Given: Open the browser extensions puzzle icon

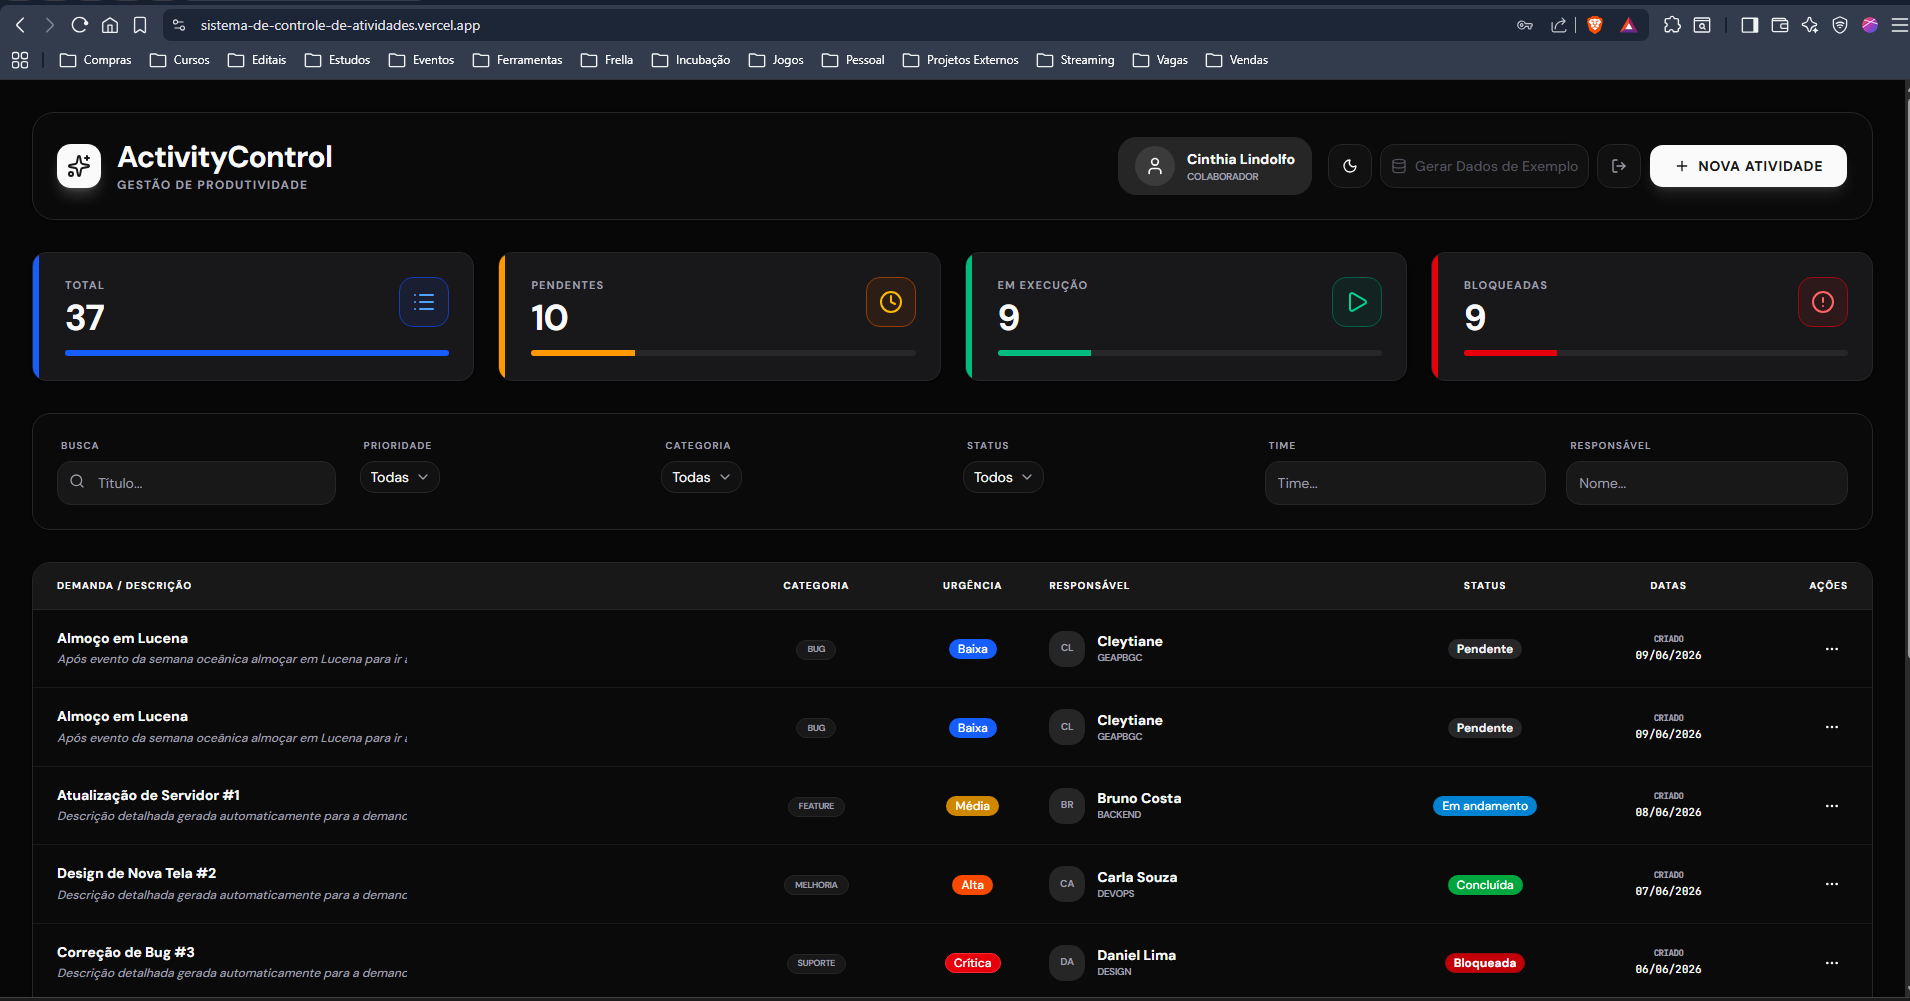Looking at the screenshot, I should click(x=1672, y=25).
